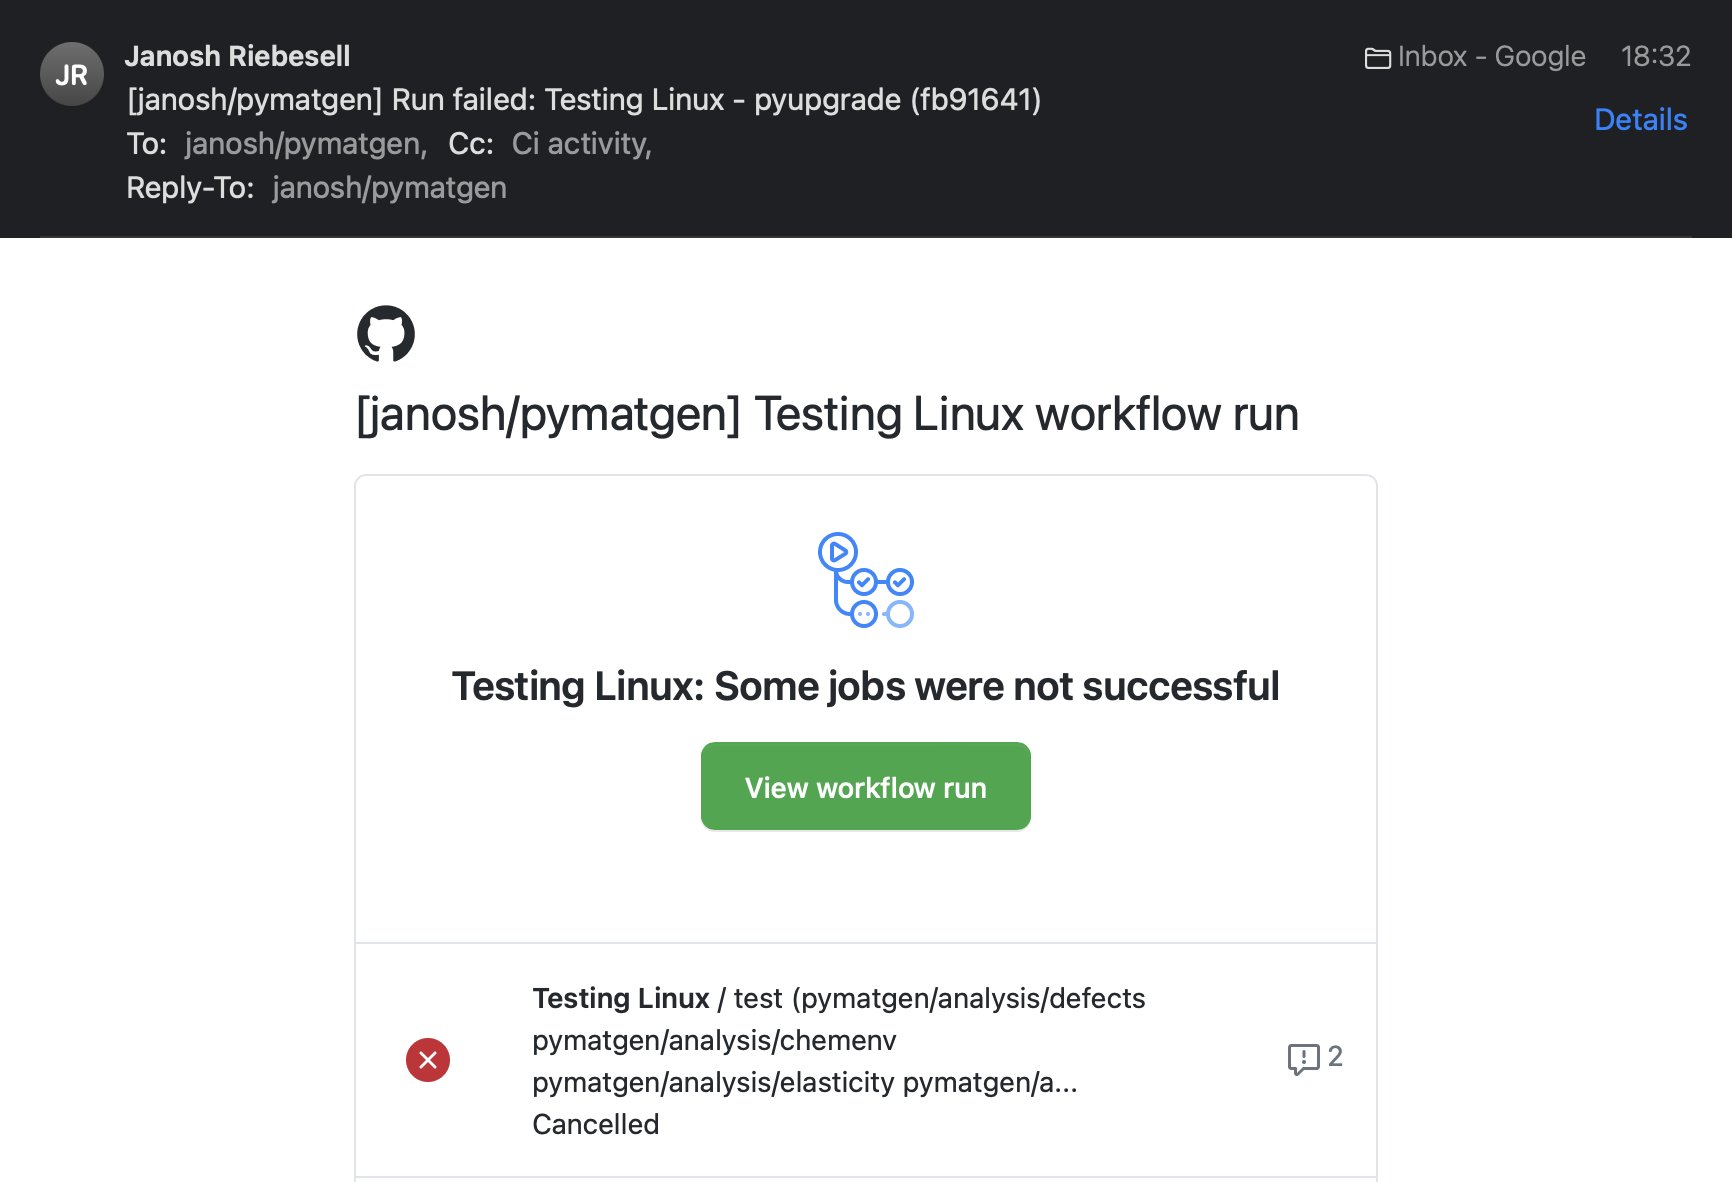Click the Cancelled status text

point(595,1124)
